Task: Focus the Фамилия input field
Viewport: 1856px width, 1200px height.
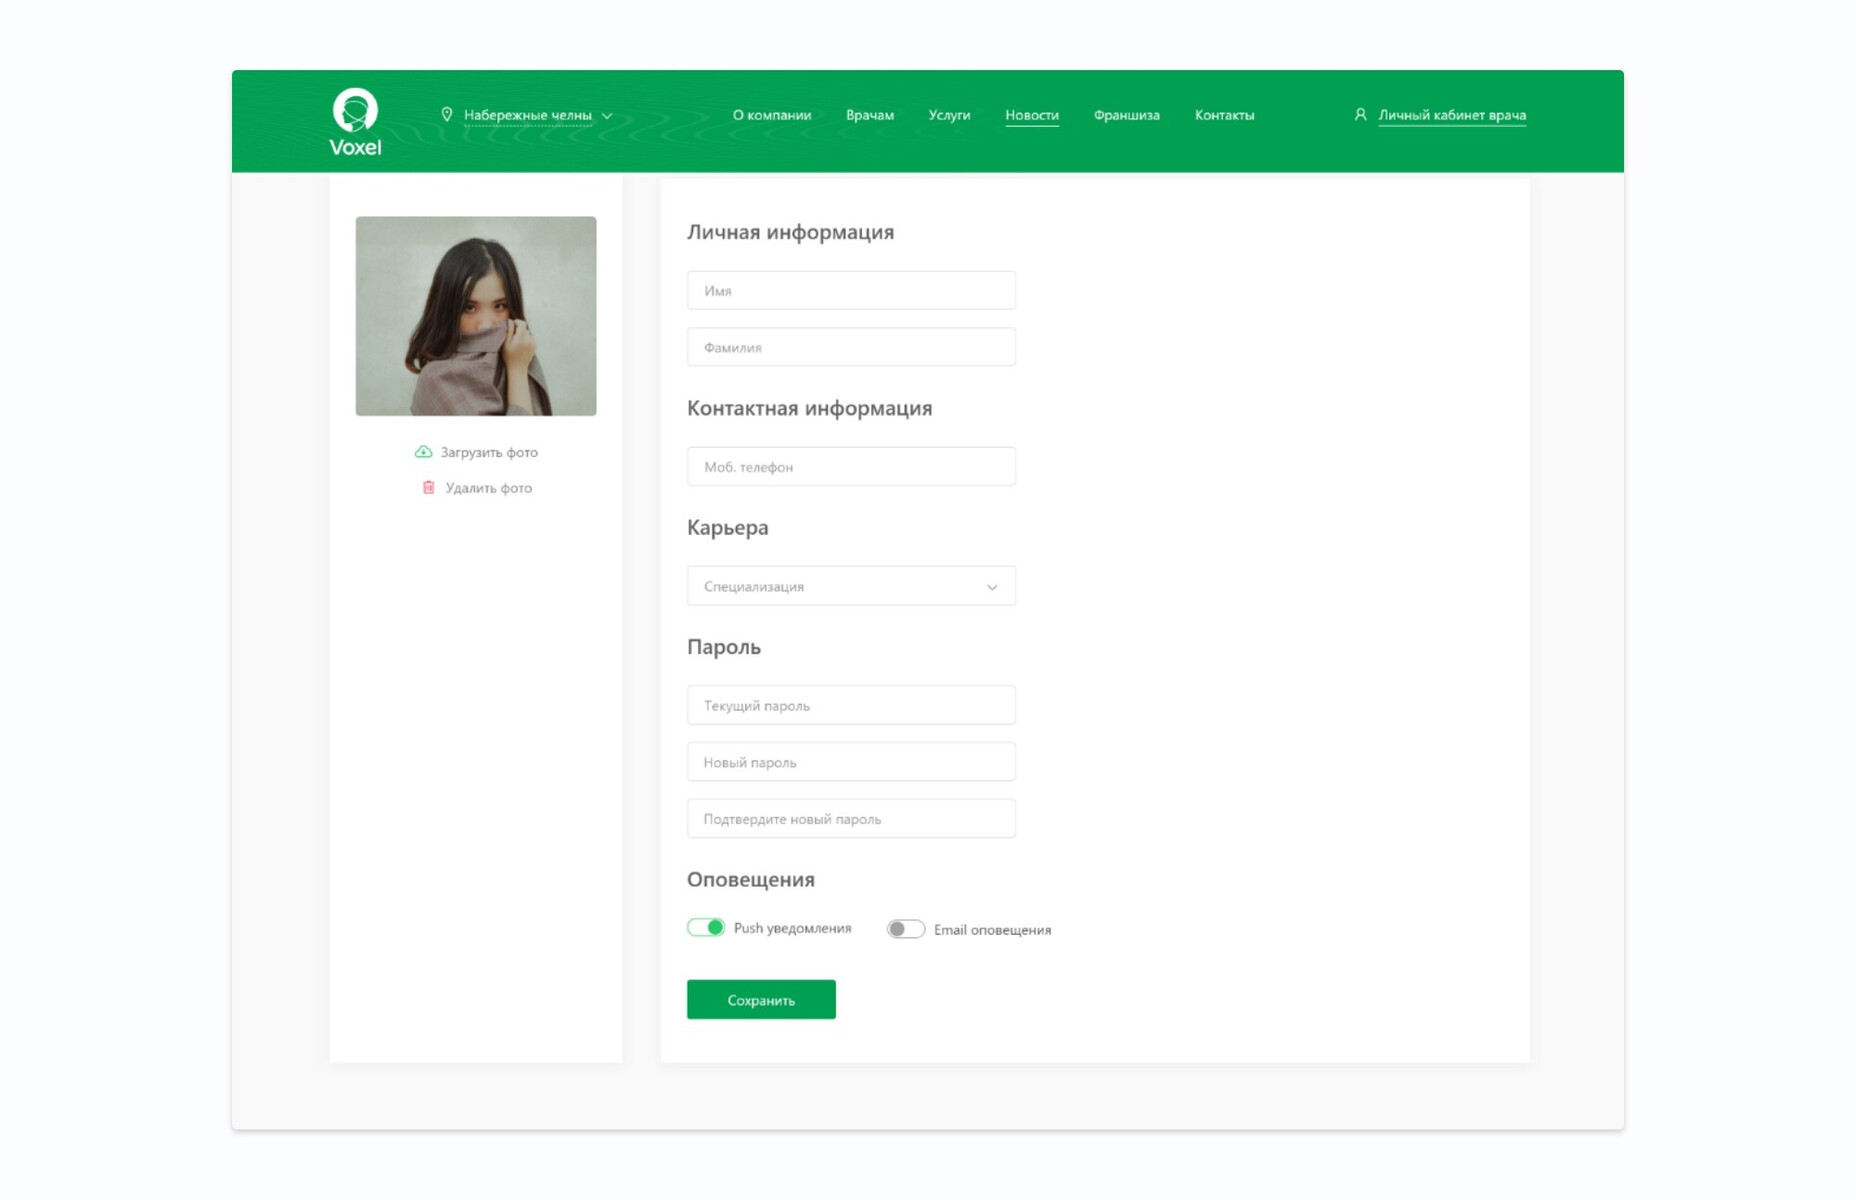Action: click(x=851, y=347)
